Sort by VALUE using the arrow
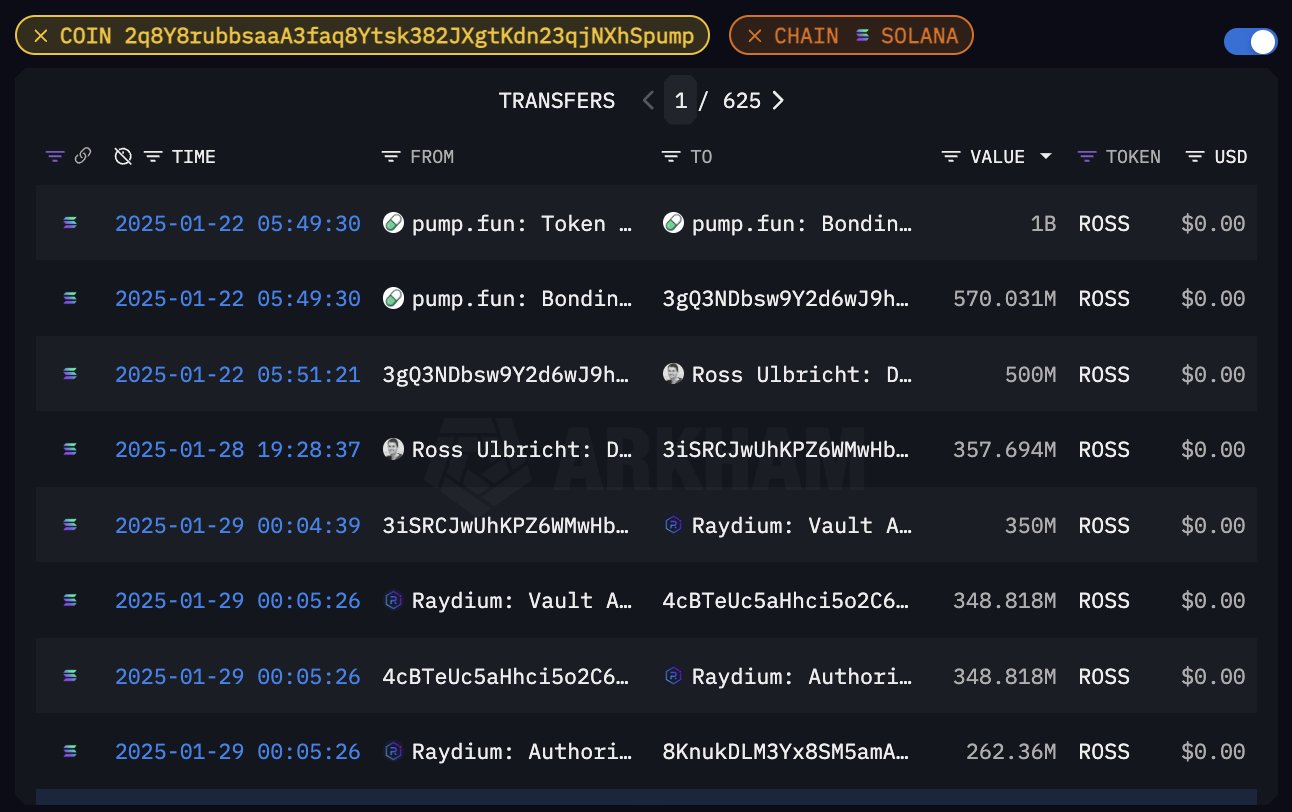This screenshot has height=812, width=1292. point(1046,157)
